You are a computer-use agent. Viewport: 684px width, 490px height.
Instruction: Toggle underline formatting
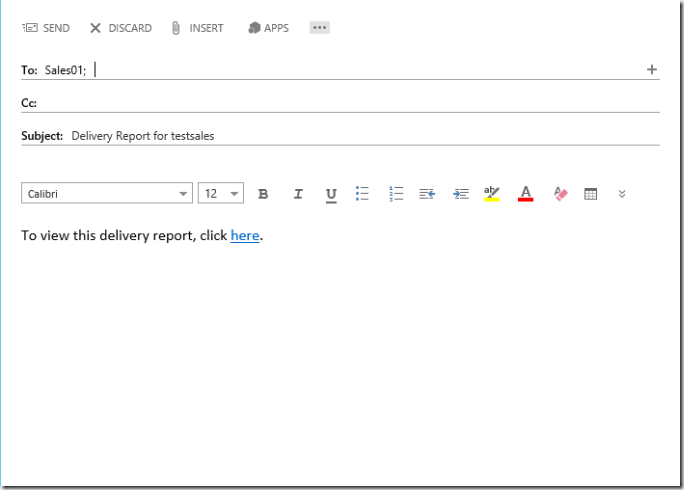pos(331,194)
